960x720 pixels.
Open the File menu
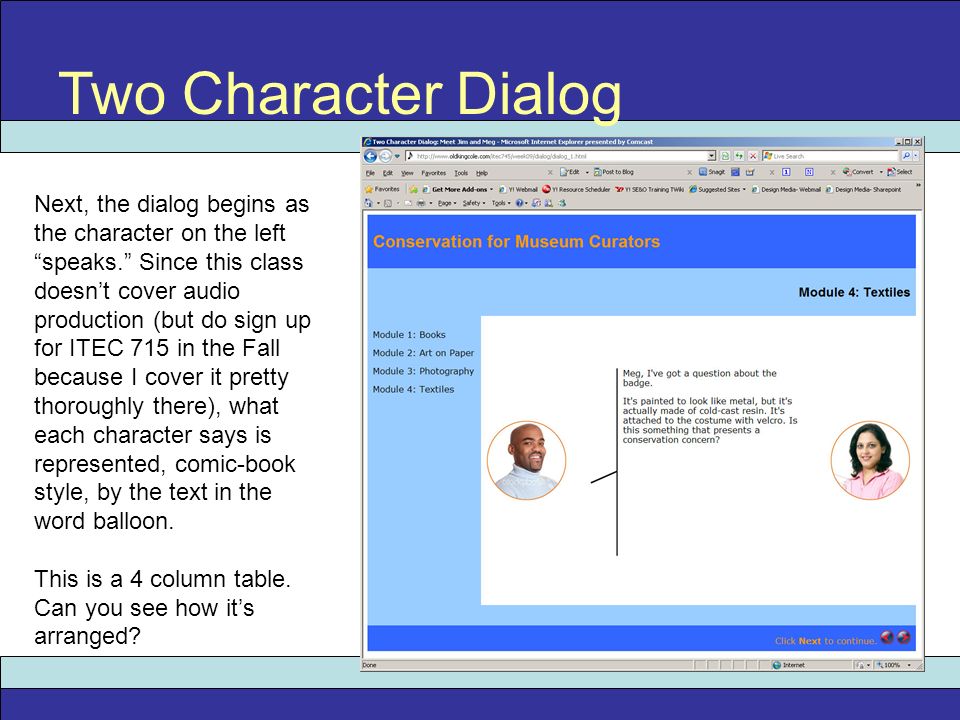click(x=370, y=173)
